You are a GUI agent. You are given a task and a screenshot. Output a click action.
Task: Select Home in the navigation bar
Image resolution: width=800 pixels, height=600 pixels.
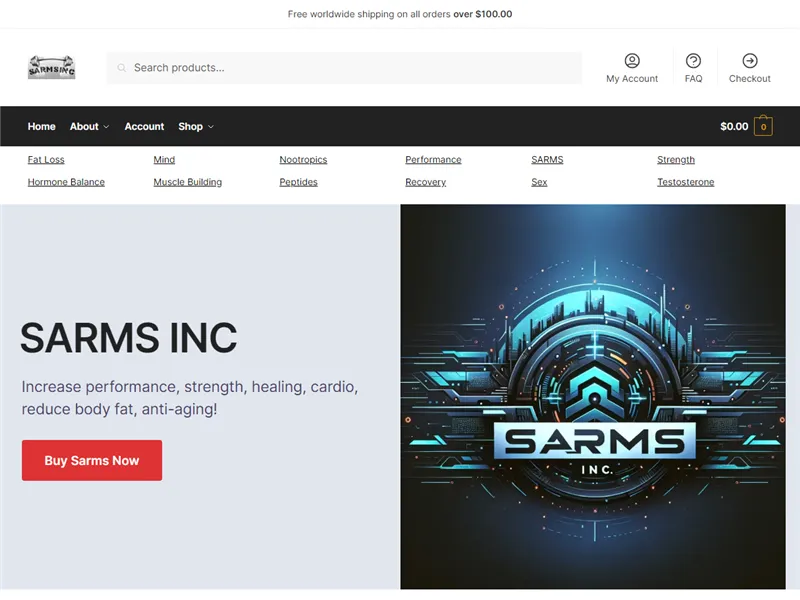click(x=41, y=126)
